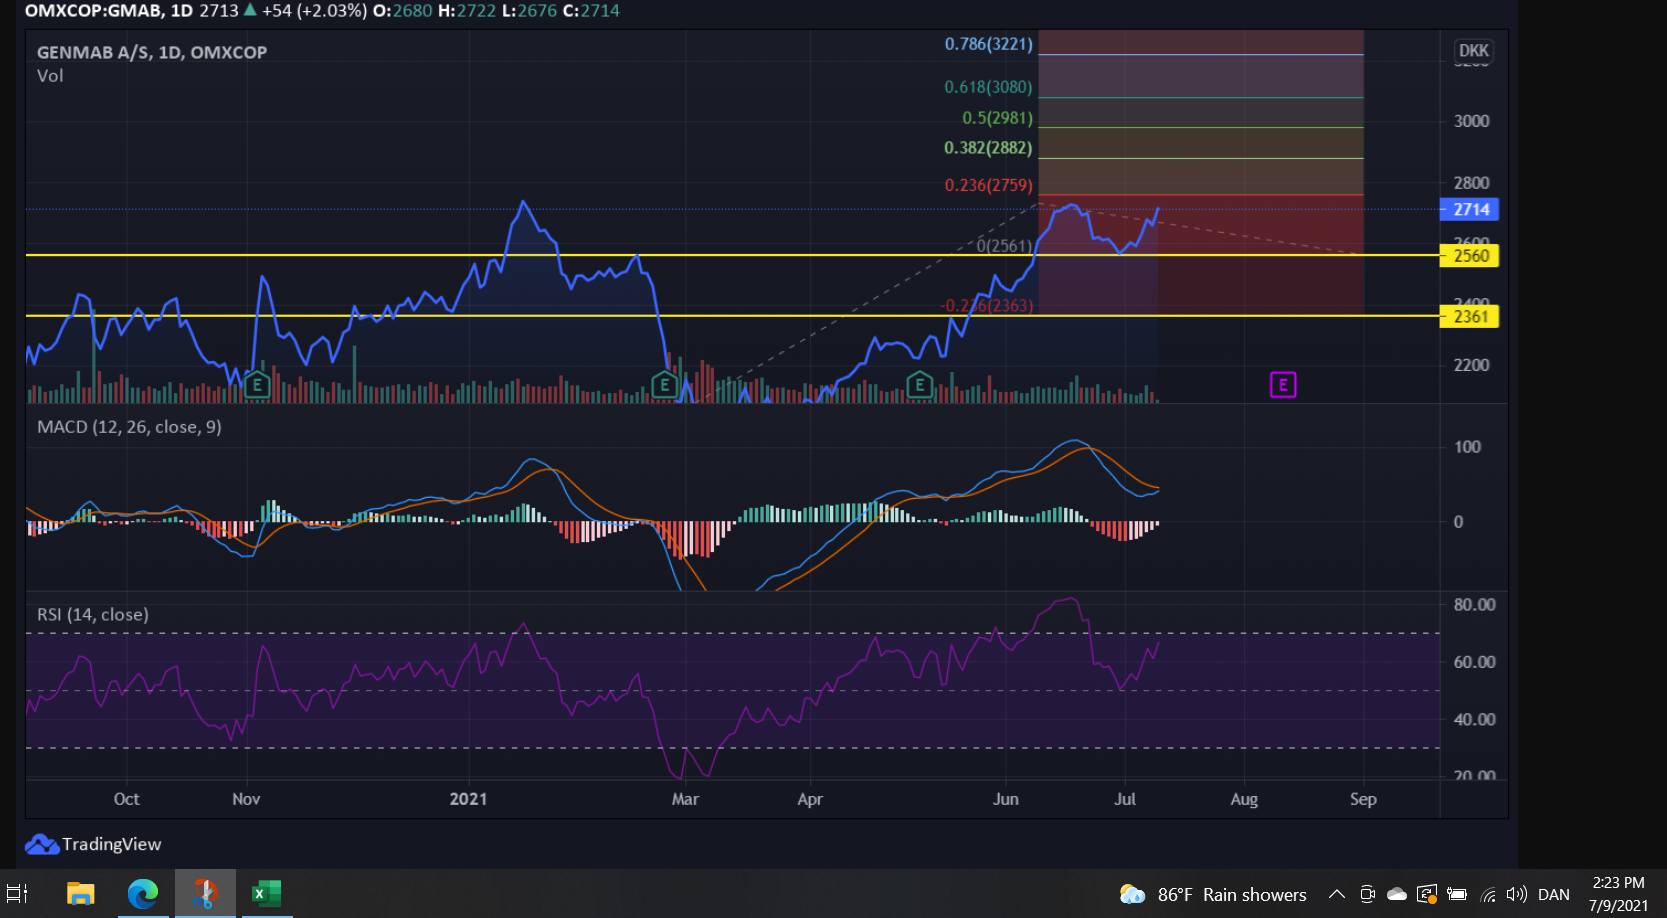
Task: Click the green earnings marker near May
Action: click(x=920, y=385)
